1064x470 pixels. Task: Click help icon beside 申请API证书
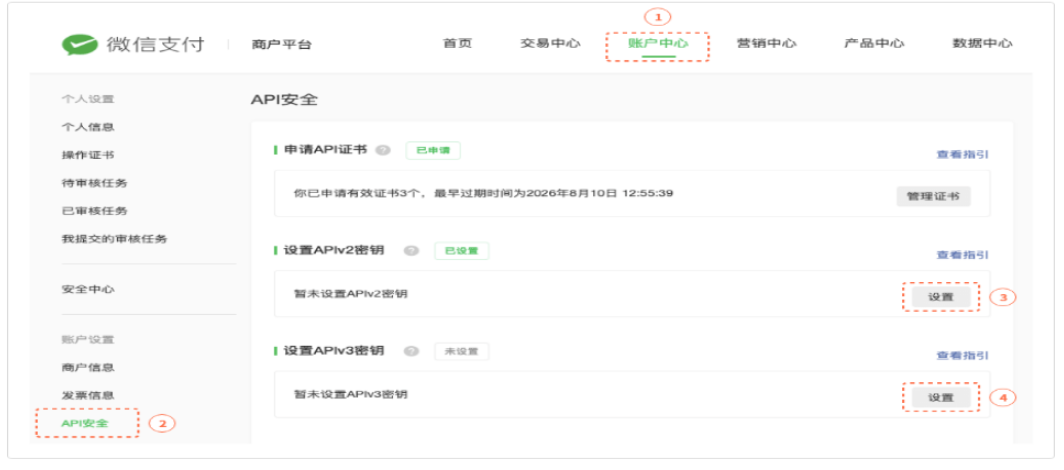383,150
